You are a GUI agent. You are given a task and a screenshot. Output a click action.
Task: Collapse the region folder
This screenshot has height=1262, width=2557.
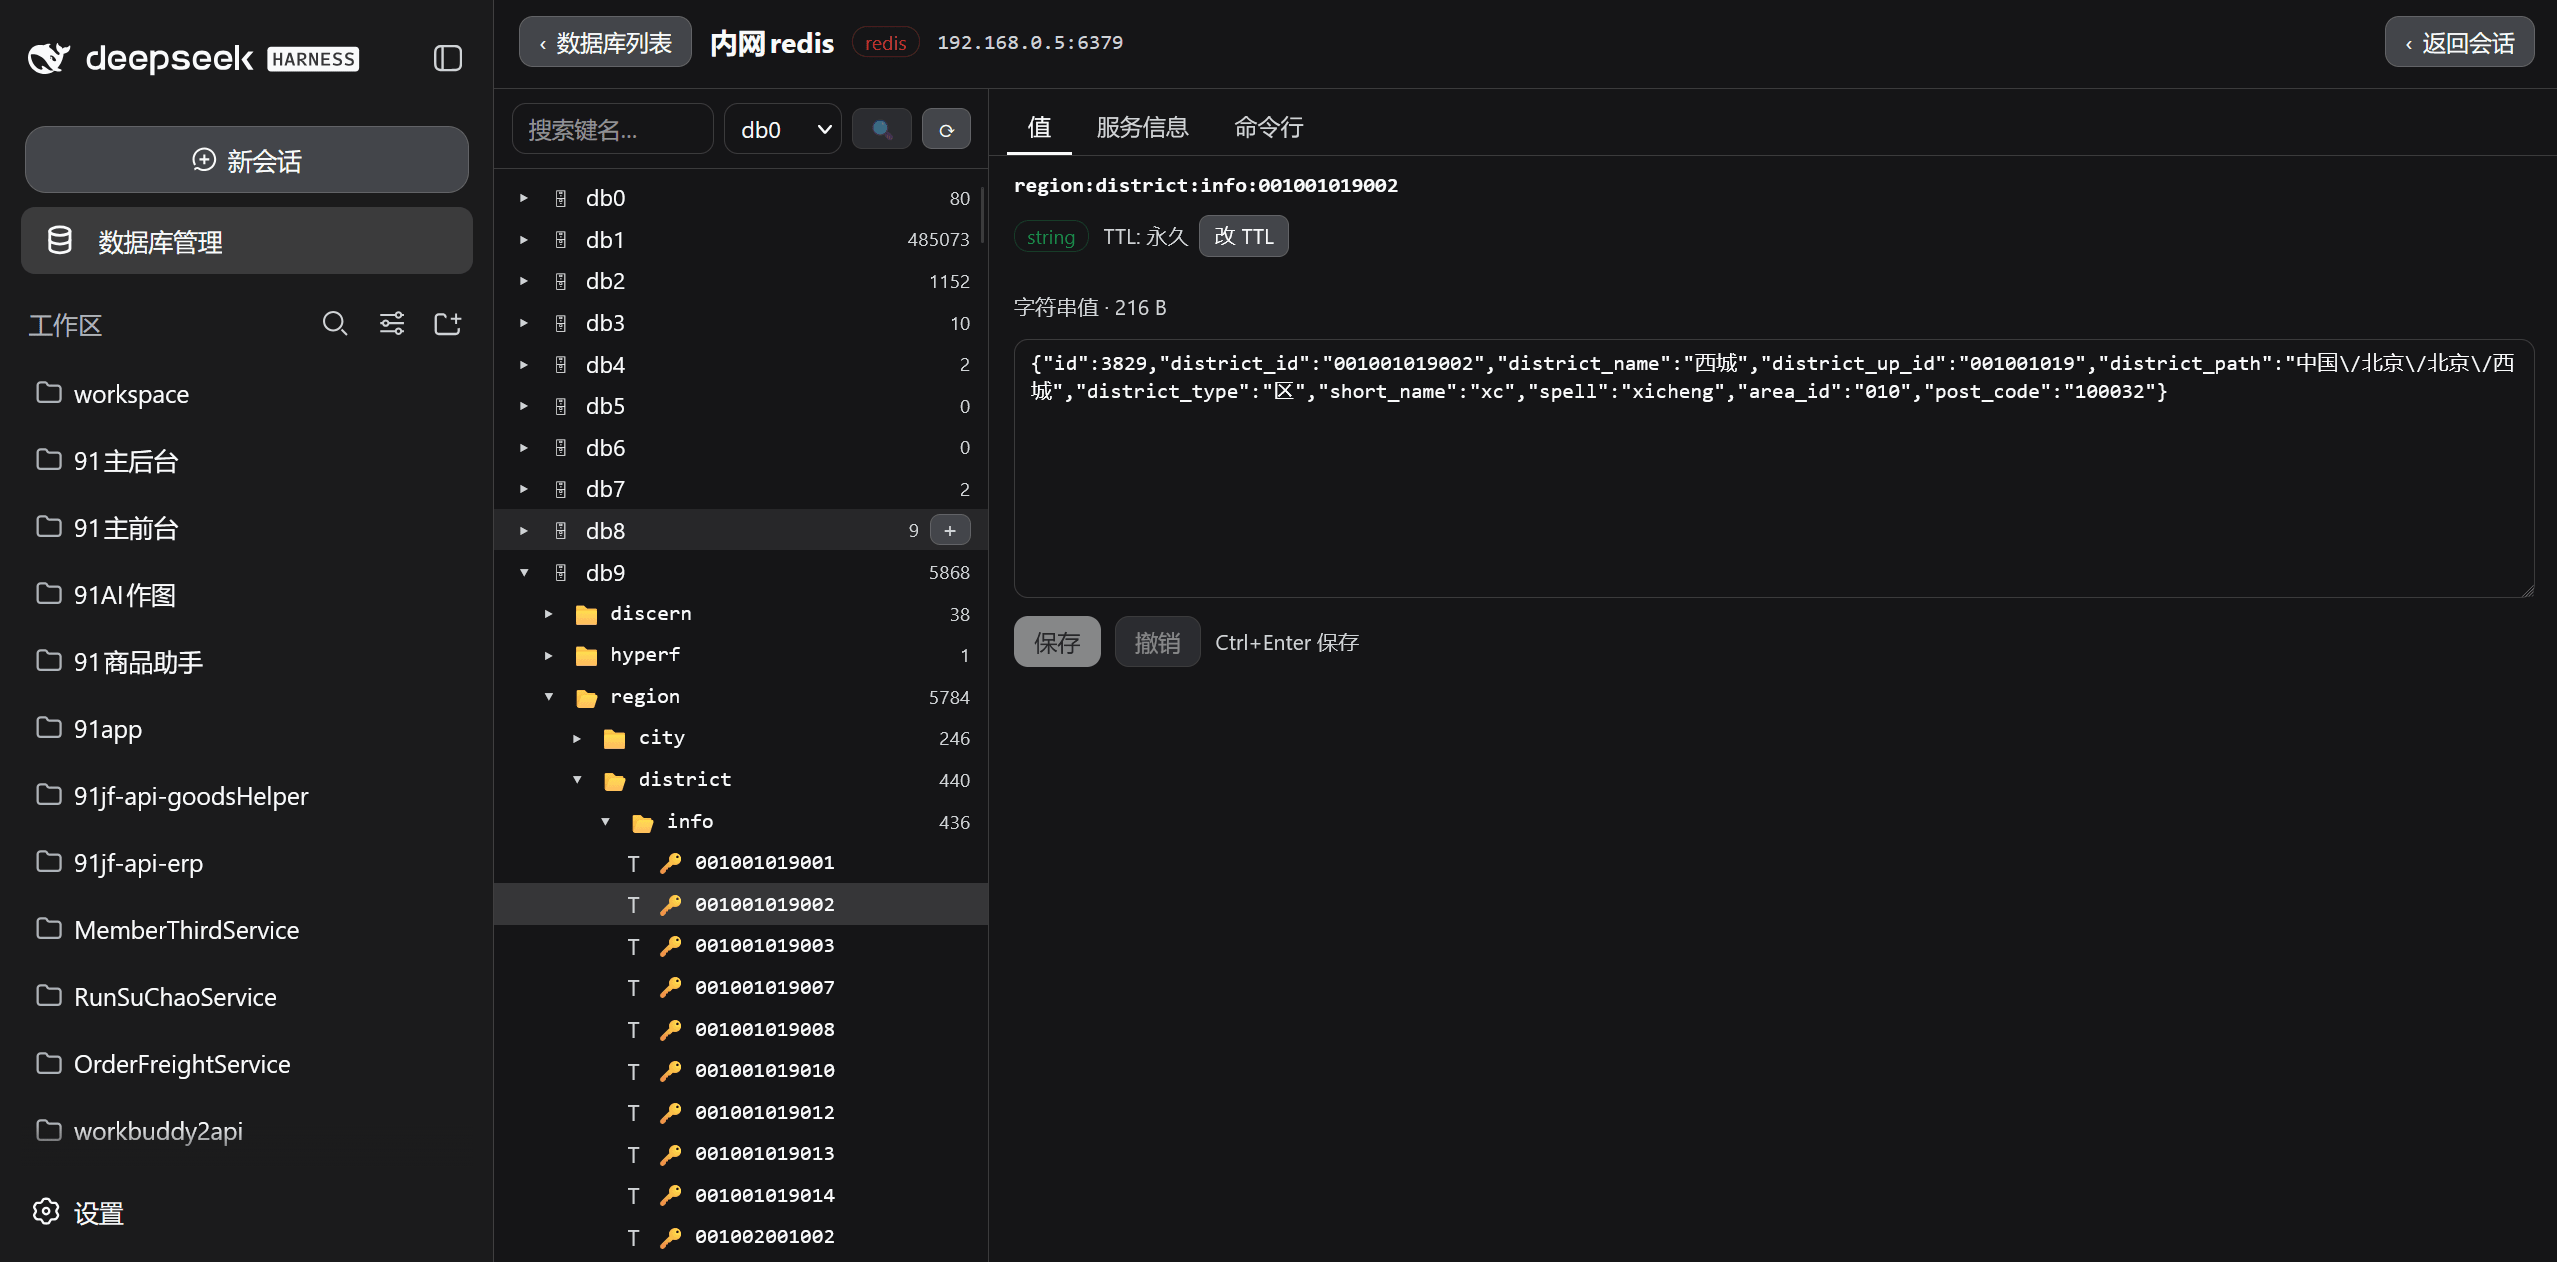[549, 696]
